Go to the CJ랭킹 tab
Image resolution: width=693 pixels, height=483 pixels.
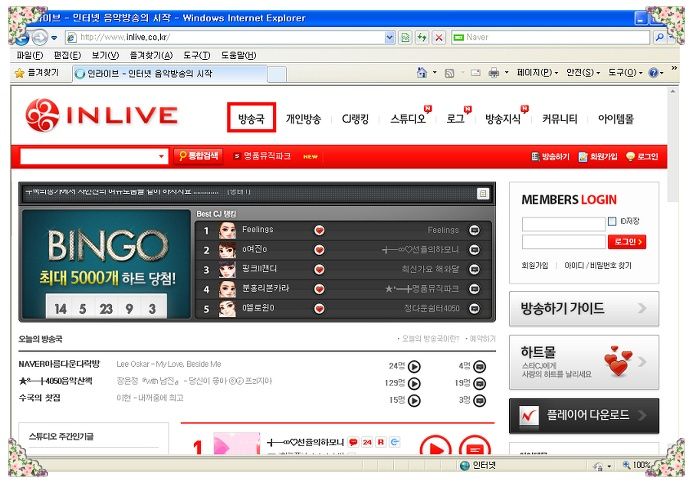355,118
